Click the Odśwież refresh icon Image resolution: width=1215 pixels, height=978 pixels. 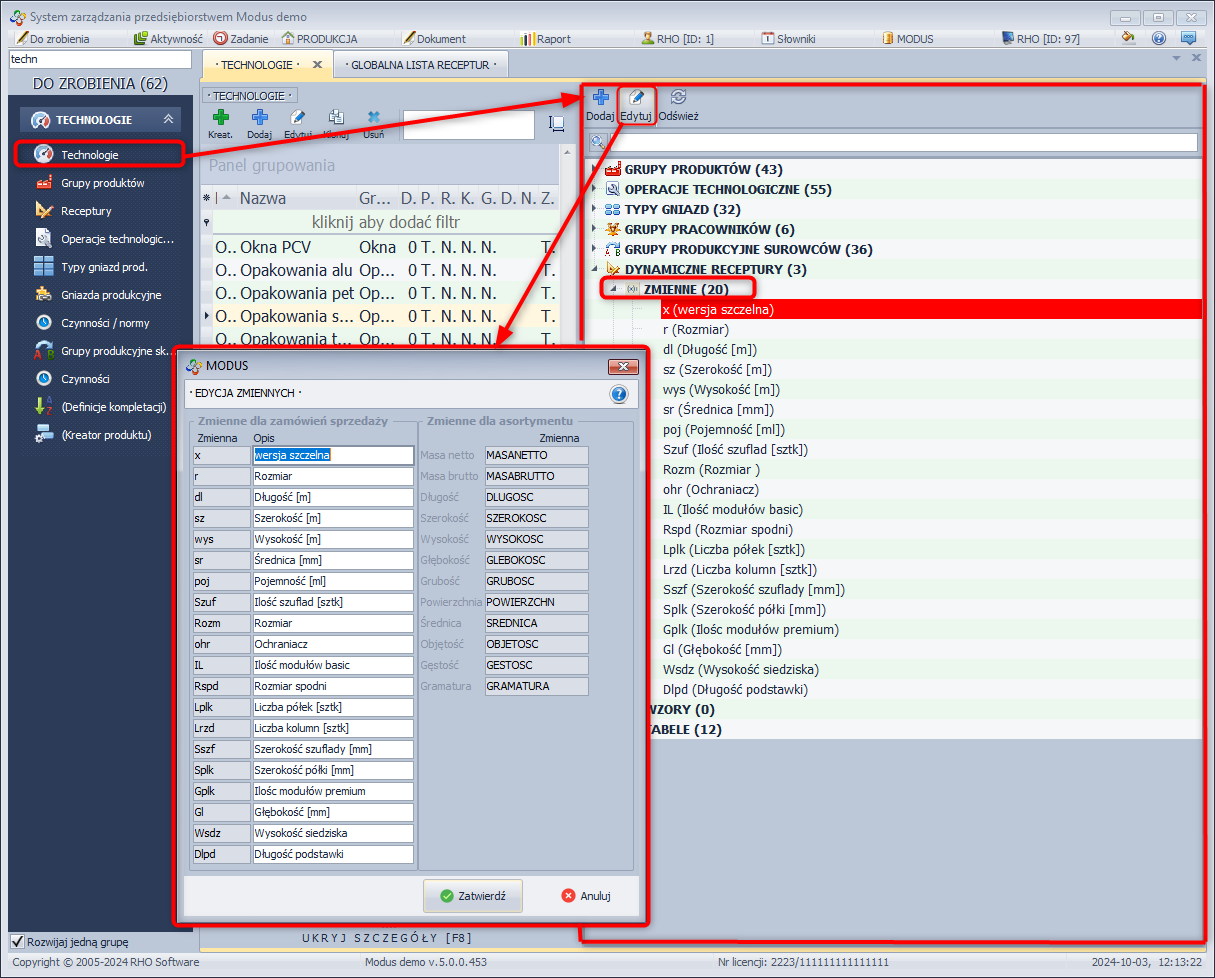click(x=678, y=98)
